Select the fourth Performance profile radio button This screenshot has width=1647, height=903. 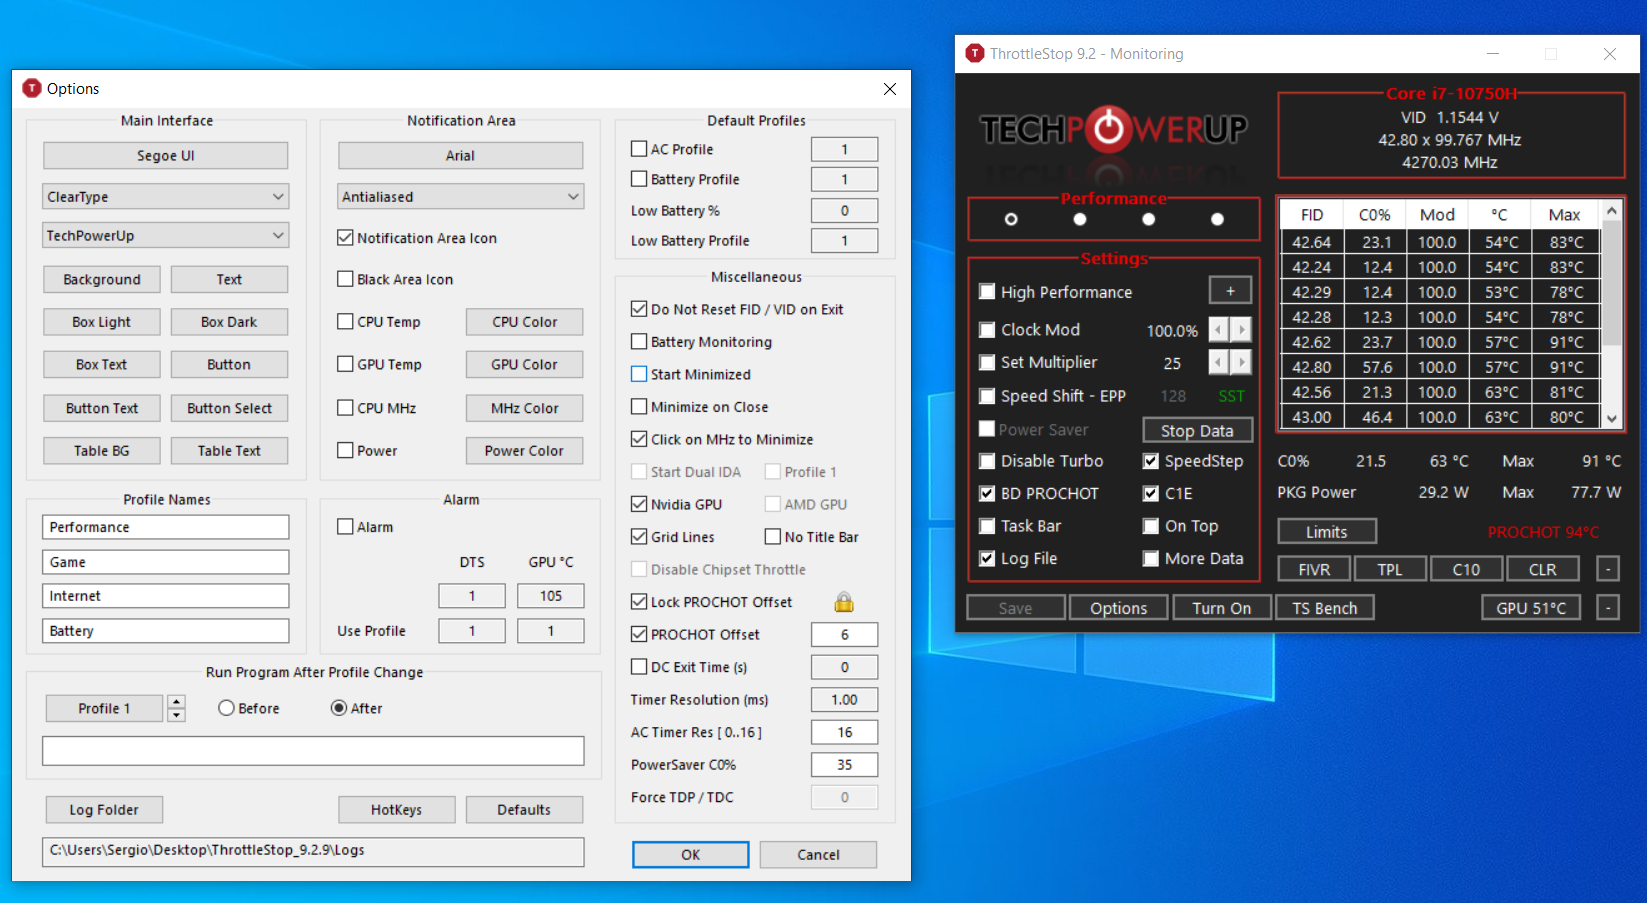coord(1217,219)
